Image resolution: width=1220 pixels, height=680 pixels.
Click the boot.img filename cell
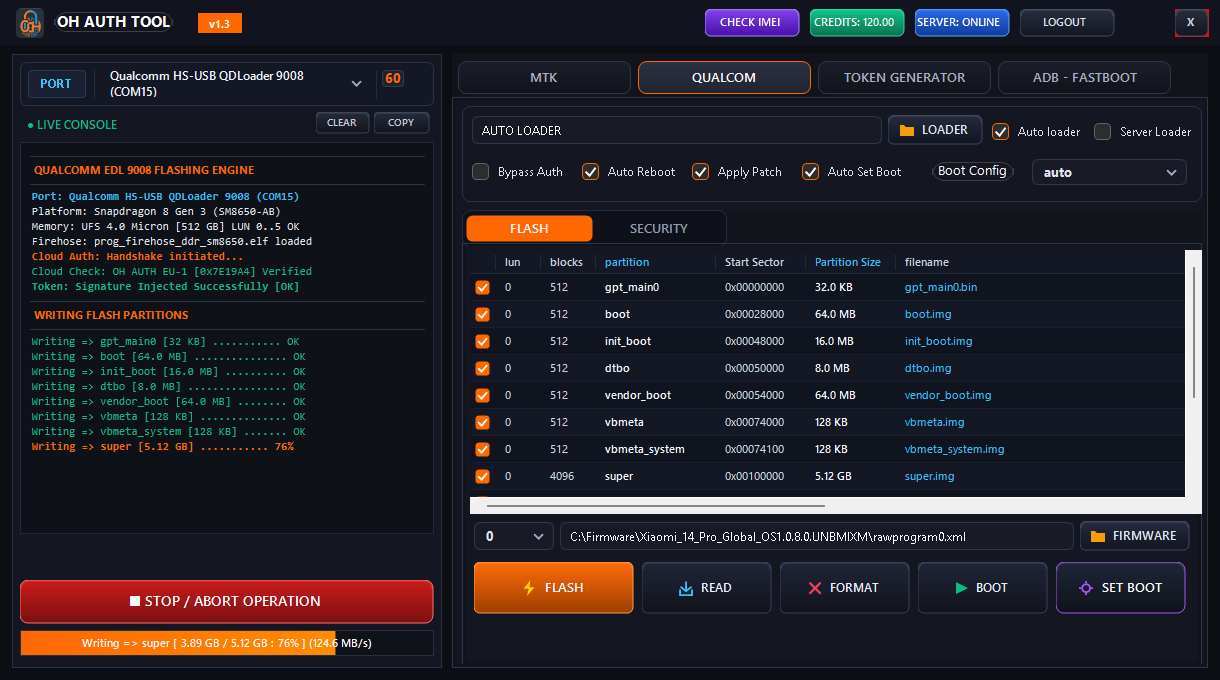[x=928, y=314]
